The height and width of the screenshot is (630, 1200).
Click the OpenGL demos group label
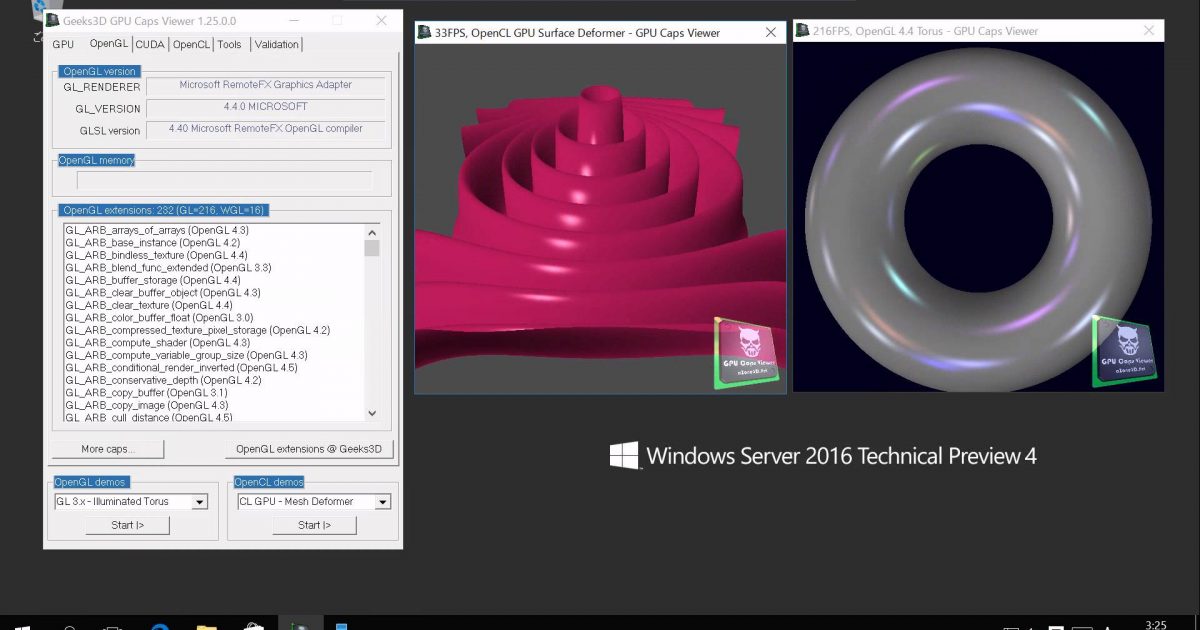pos(90,482)
